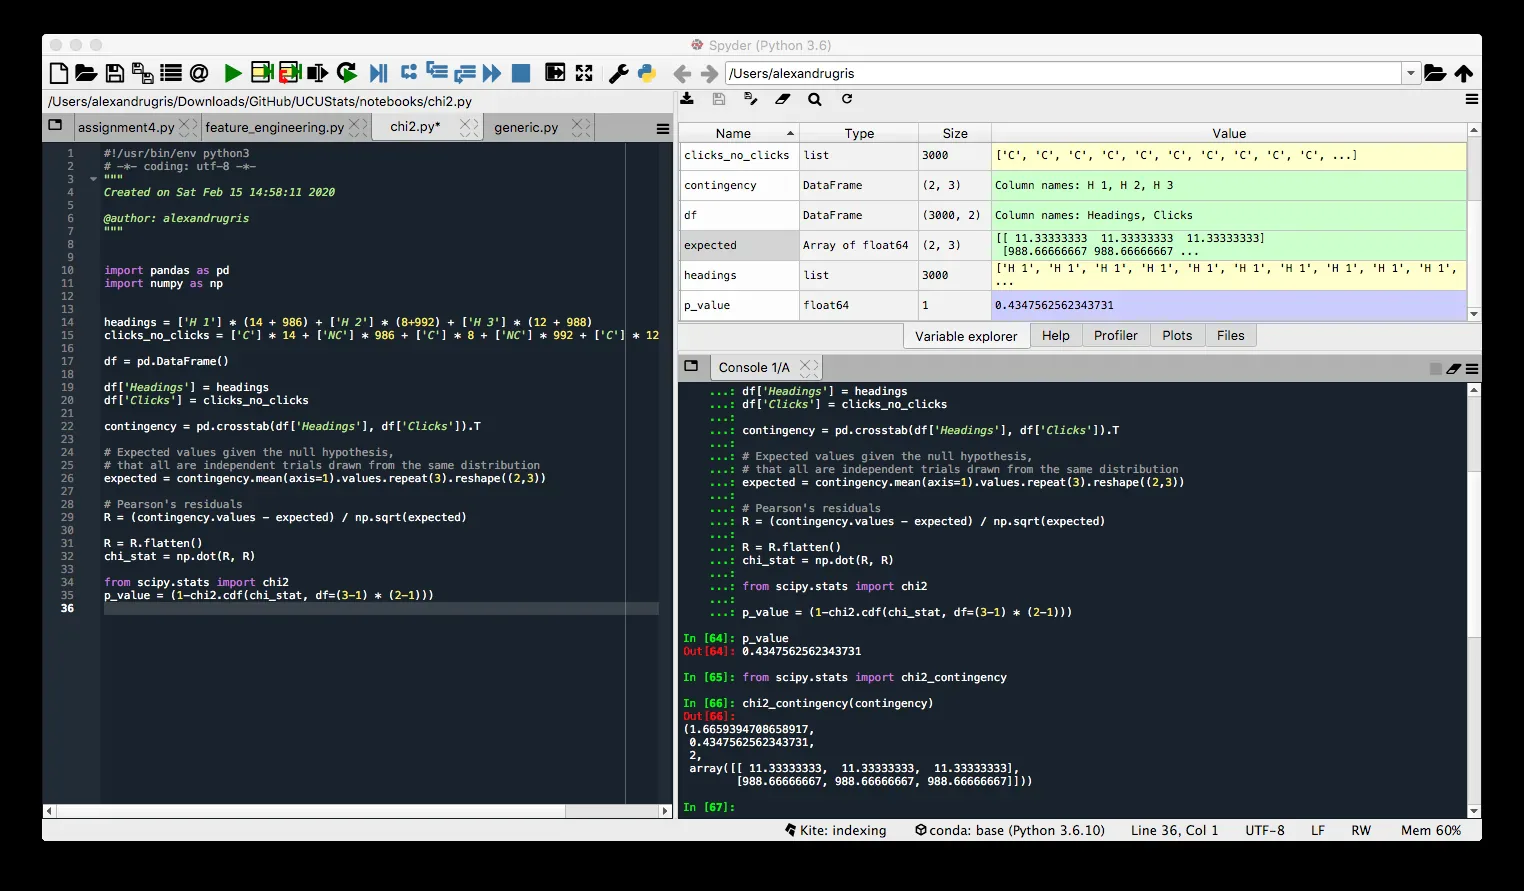
Task: Open the Profiler pane tab
Action: coord(1115,336)
